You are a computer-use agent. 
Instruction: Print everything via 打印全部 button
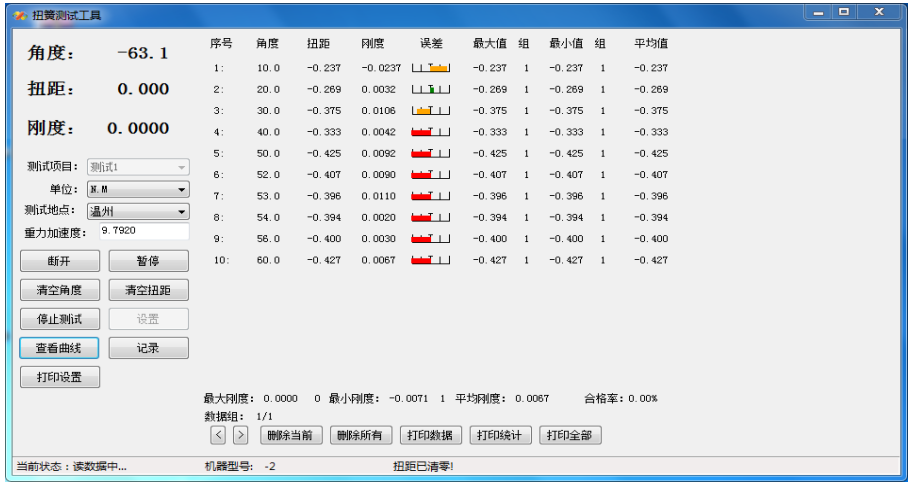pos(570,435)
